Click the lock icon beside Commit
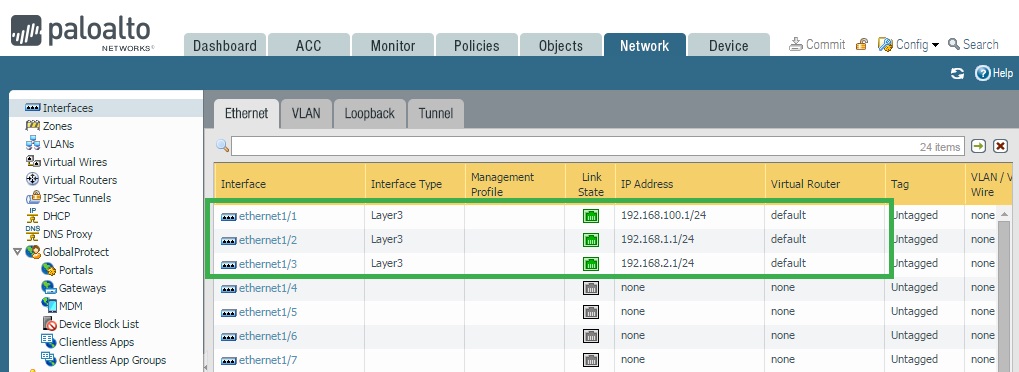The image size is (1019, 372). click(862, 45)
